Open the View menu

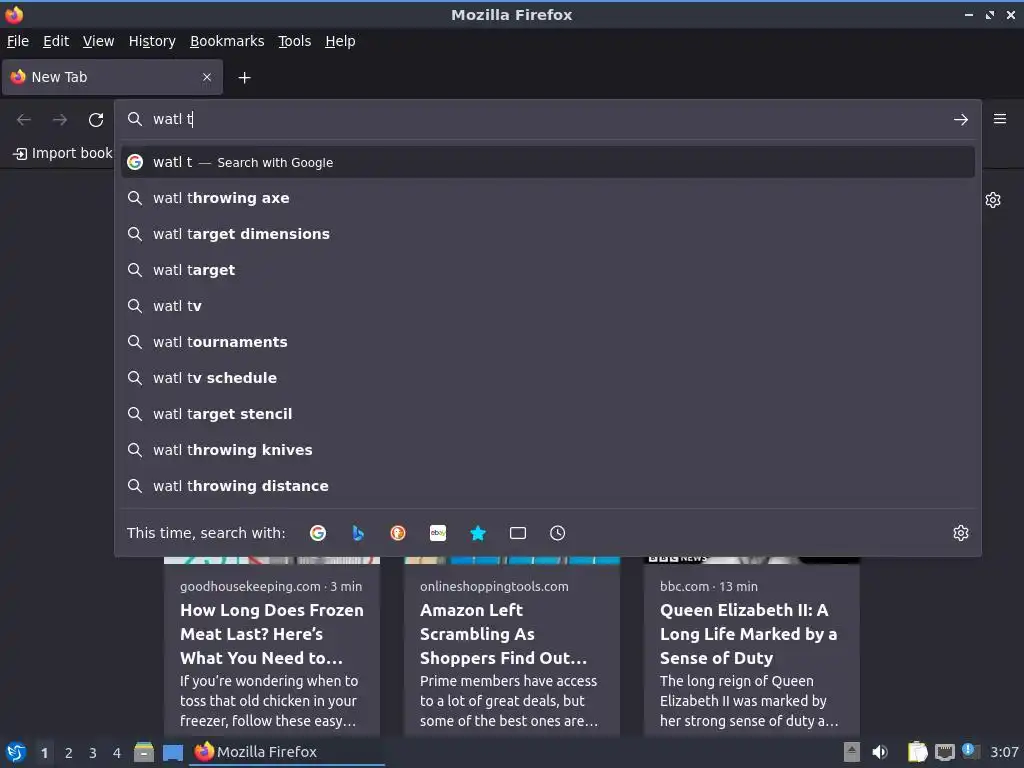coord(99,41)
